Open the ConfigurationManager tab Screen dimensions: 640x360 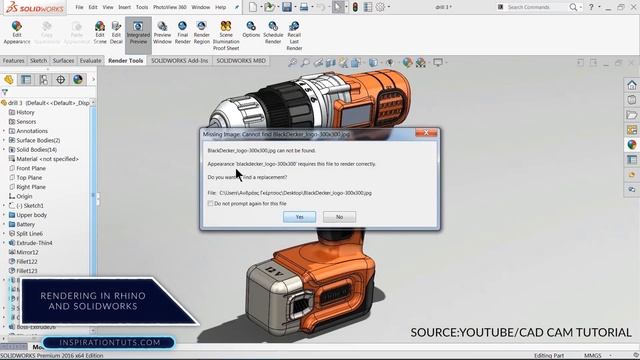point(43,80)
